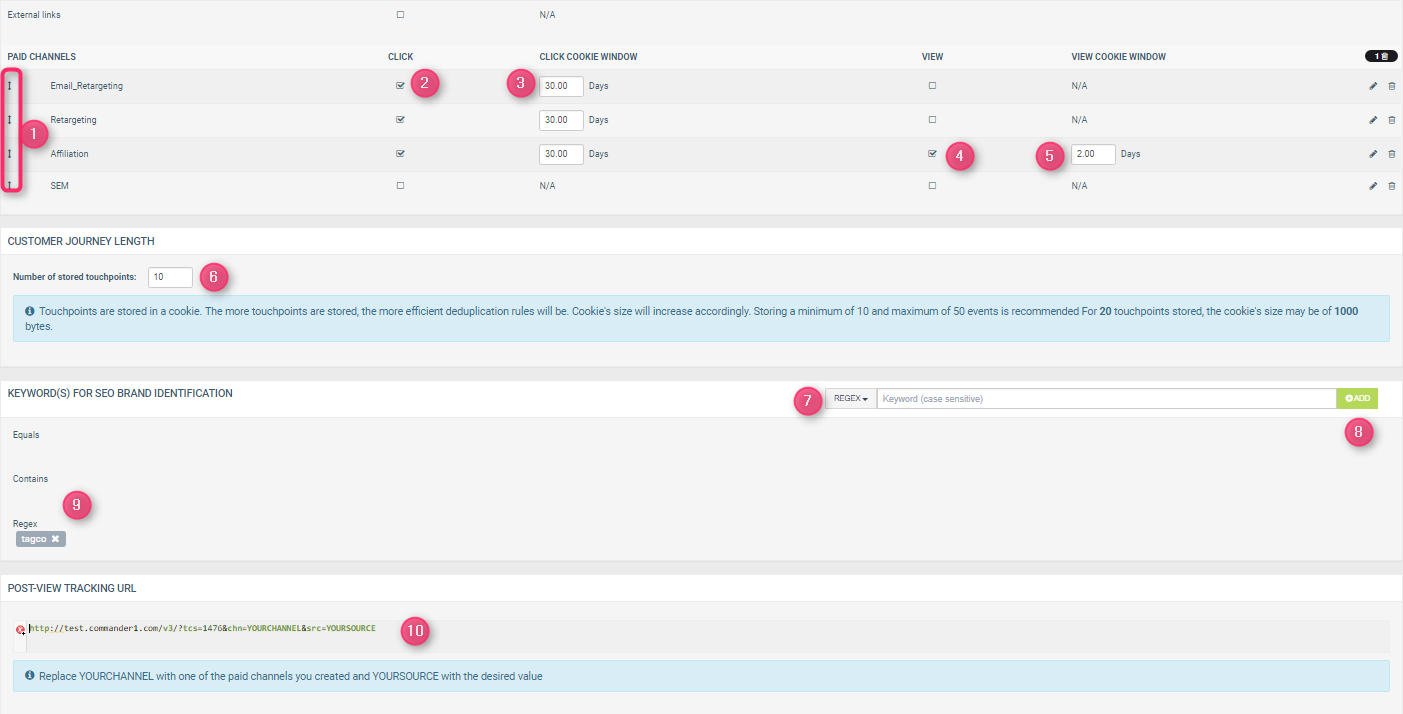The width and height of the screenshot is (1403, 714).
Task: Edit the Retargeting channel with pencil icon
Action: 1373,120
